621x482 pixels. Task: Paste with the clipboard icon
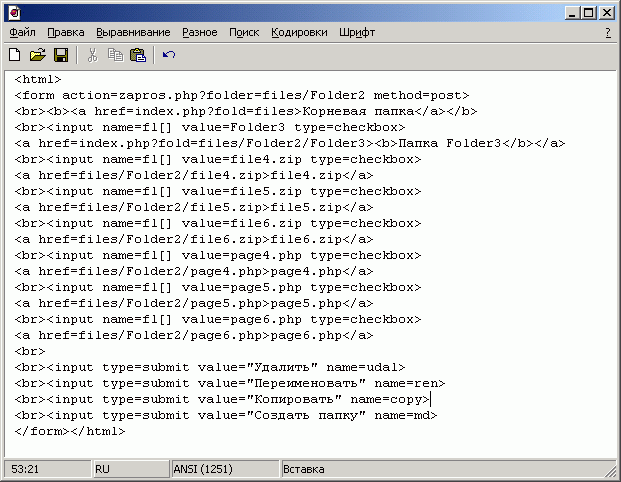(138, 55)
